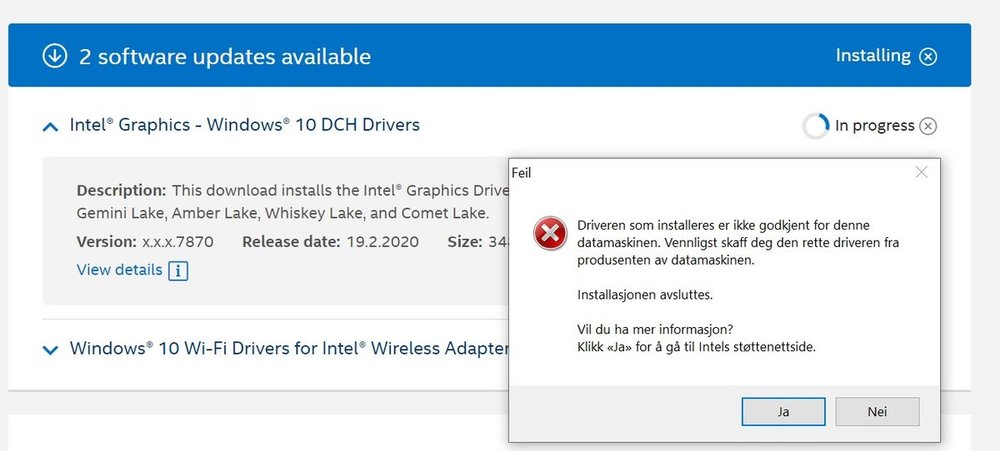Click the In progress label
1000x451 pixels.
coord(874,126)
